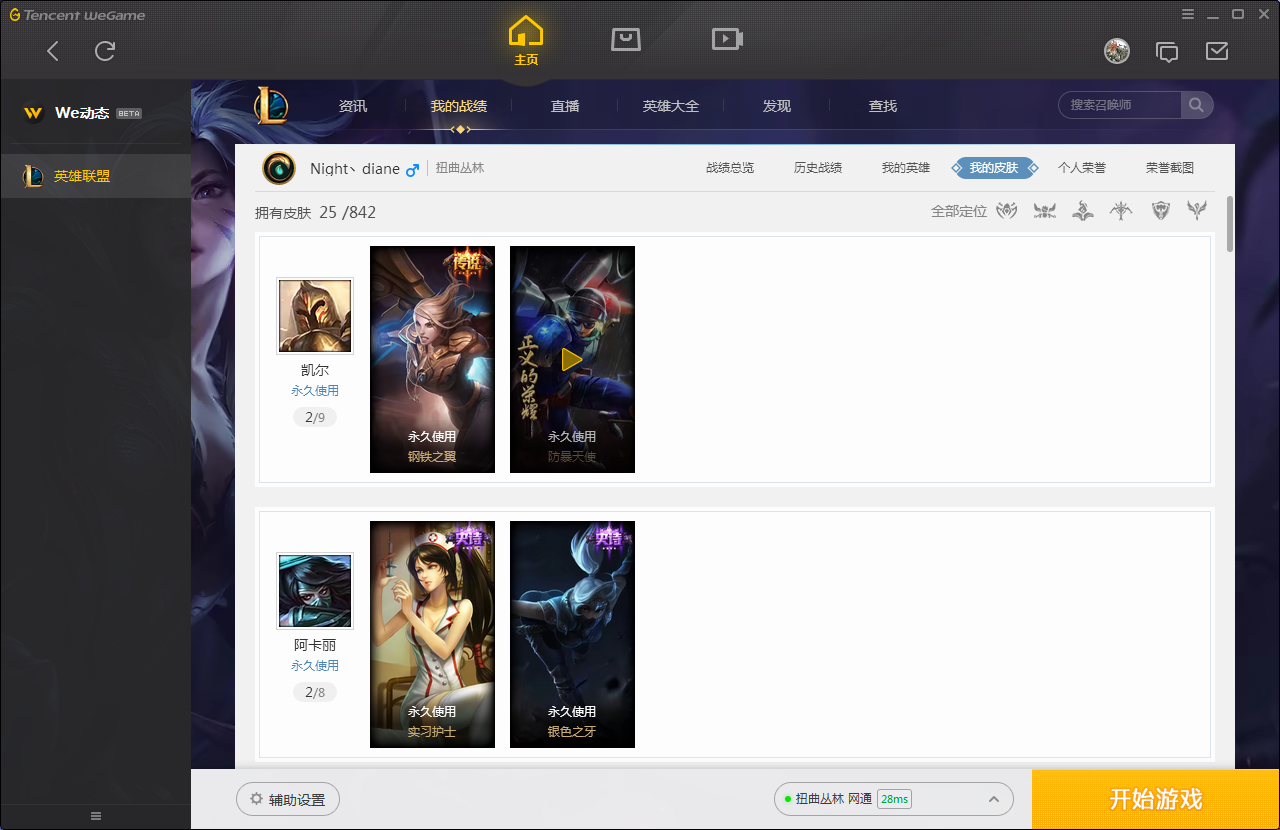Click the 扭曲丛林 text beside summoner name

tap(460, 168)
